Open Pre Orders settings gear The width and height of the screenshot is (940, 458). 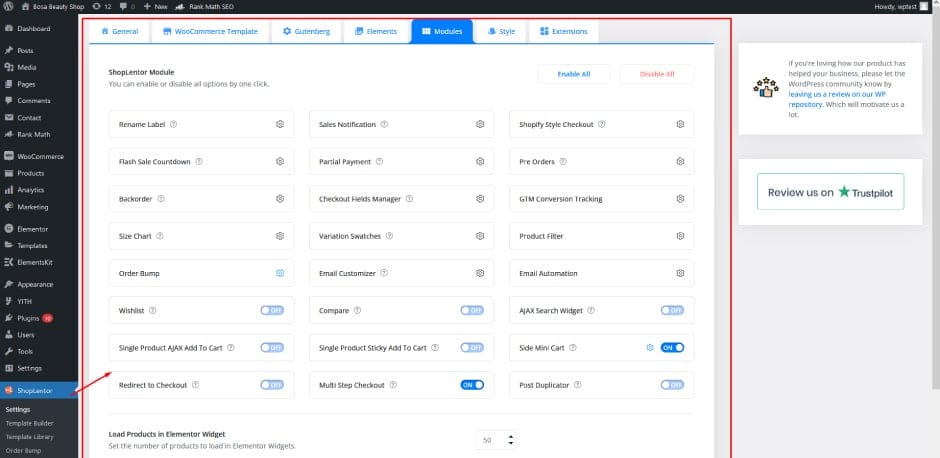coord(680,161)
